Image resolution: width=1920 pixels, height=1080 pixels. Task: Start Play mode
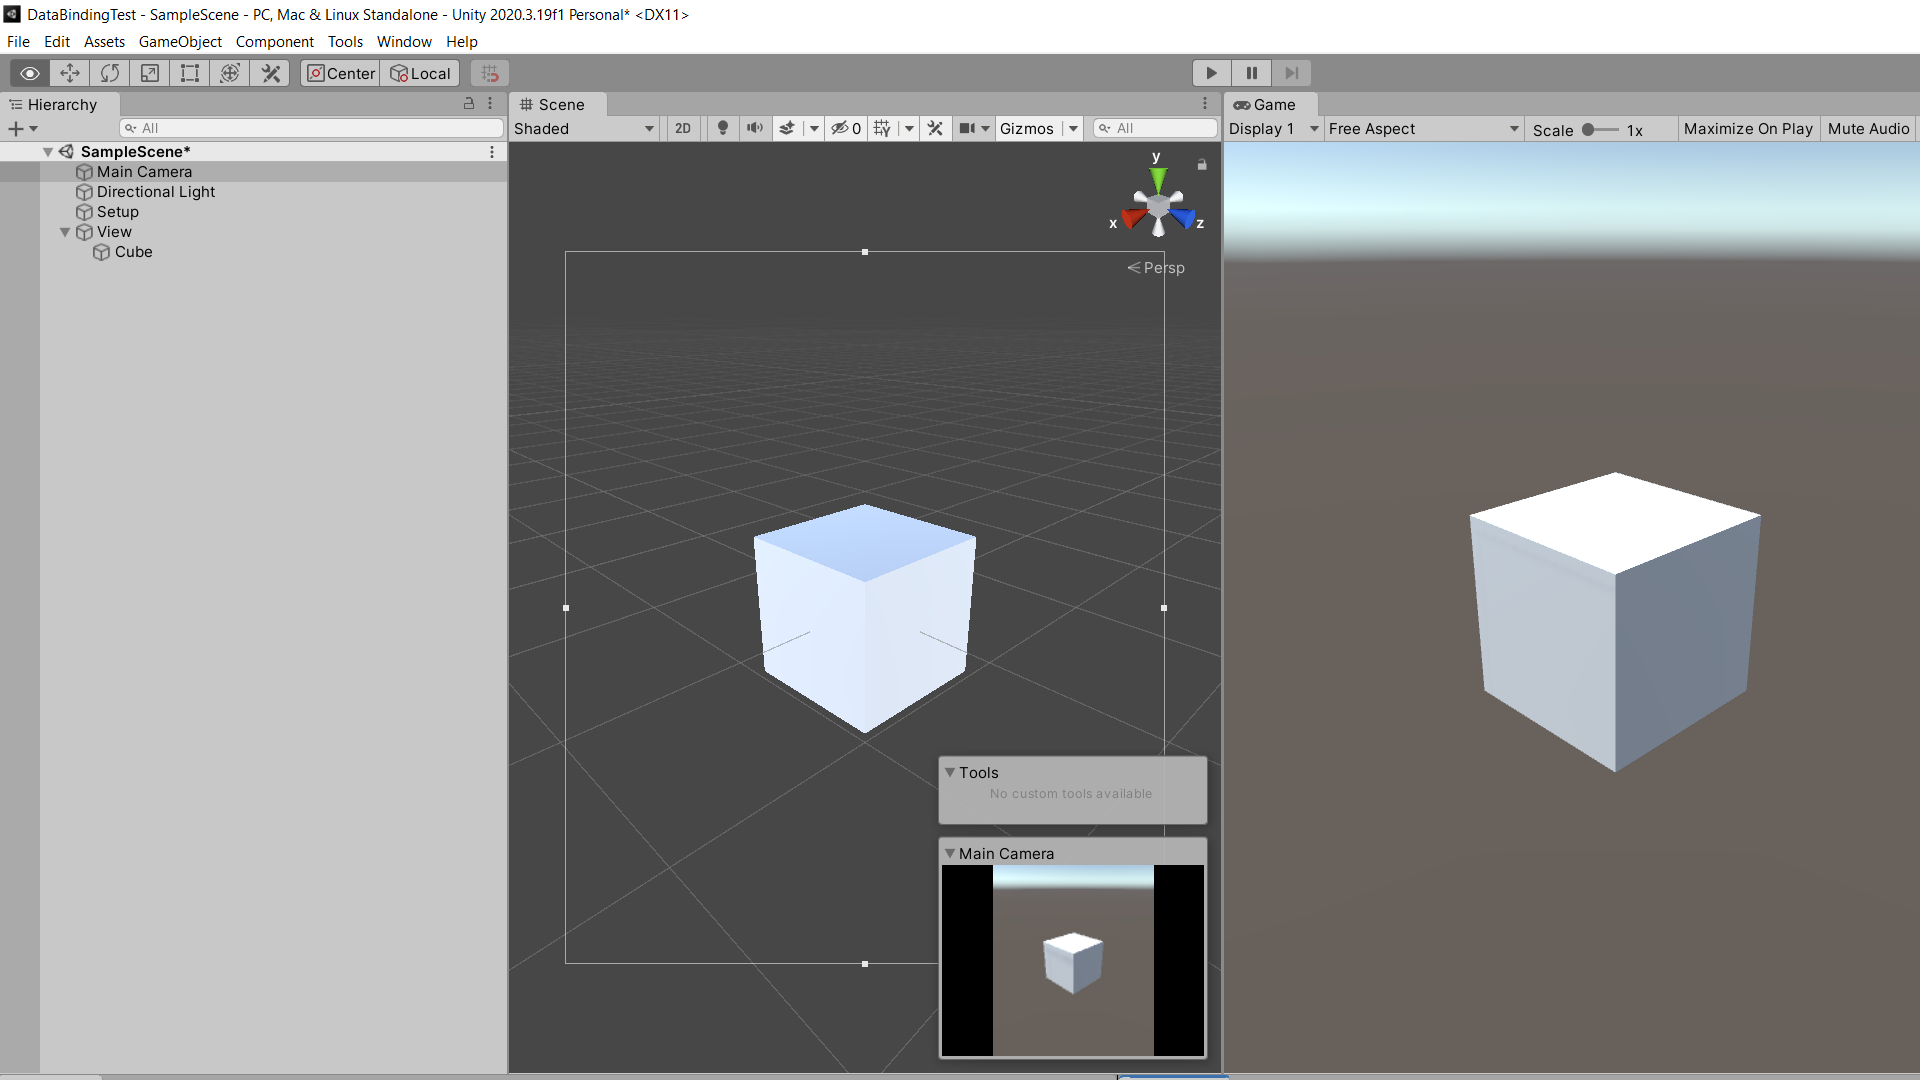click(1212, 73)
